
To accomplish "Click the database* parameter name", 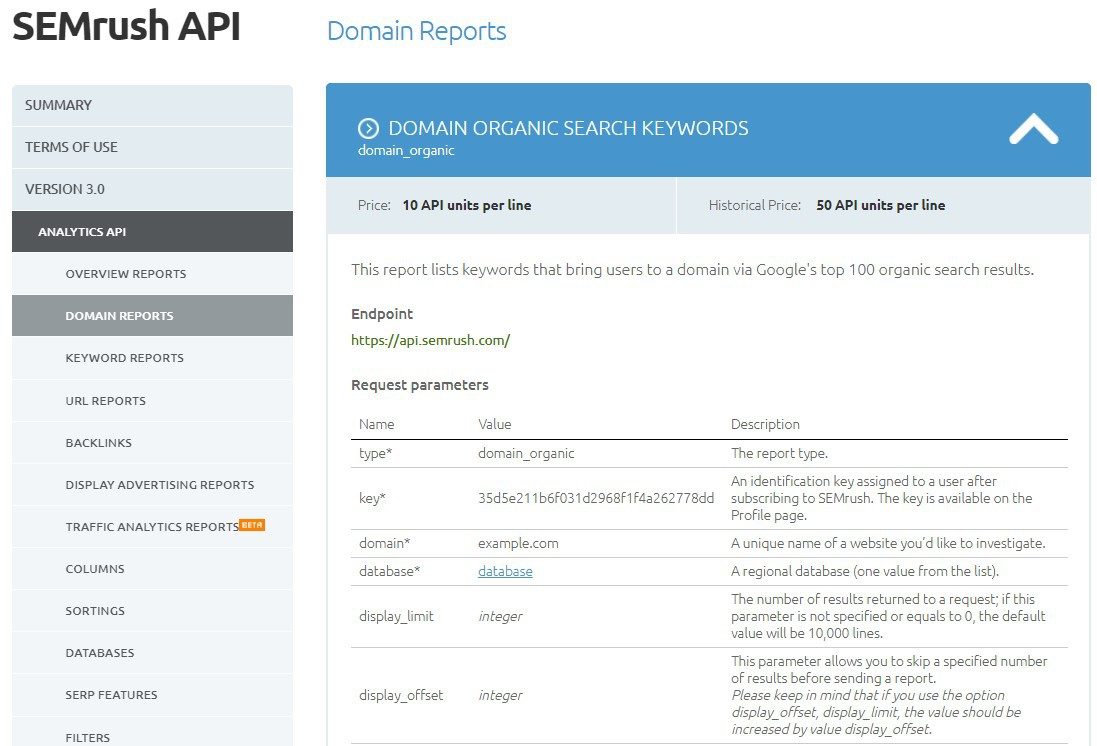I will 389,571.
